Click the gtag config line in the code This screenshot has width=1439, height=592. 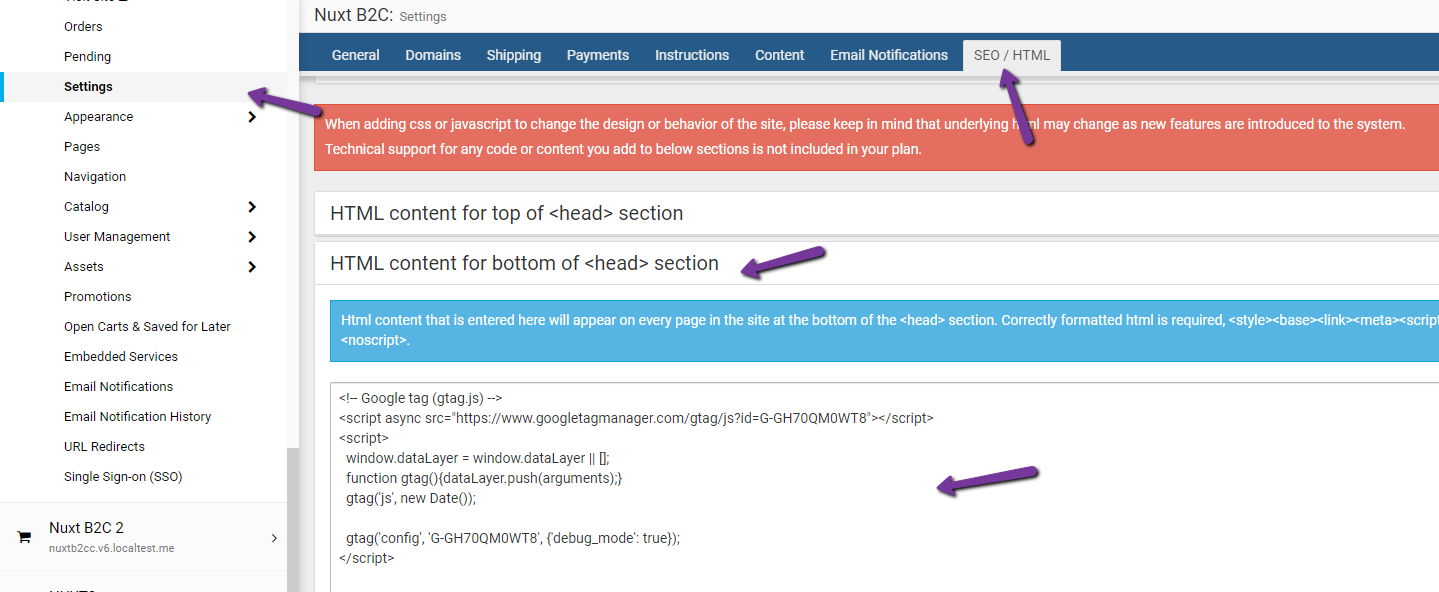pos(513,538)
